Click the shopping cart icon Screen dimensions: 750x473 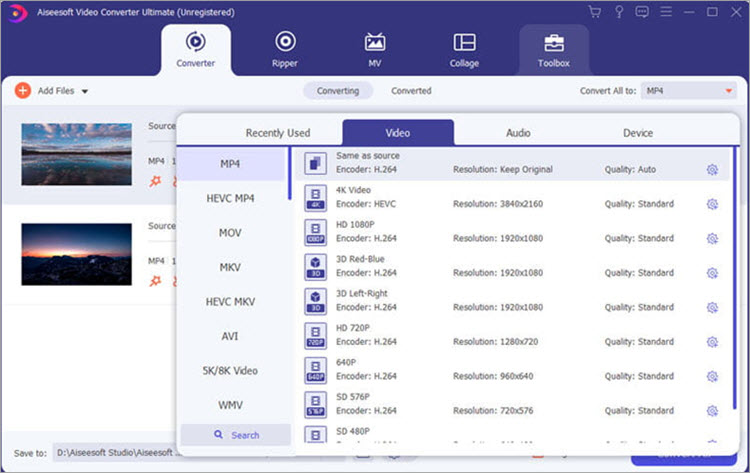click(595, 12)
